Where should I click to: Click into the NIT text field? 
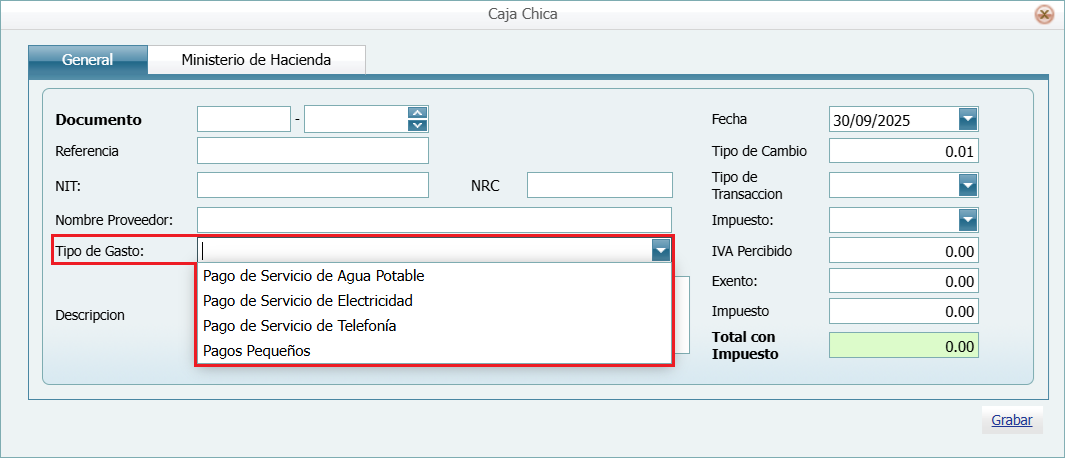pos(312,185)
